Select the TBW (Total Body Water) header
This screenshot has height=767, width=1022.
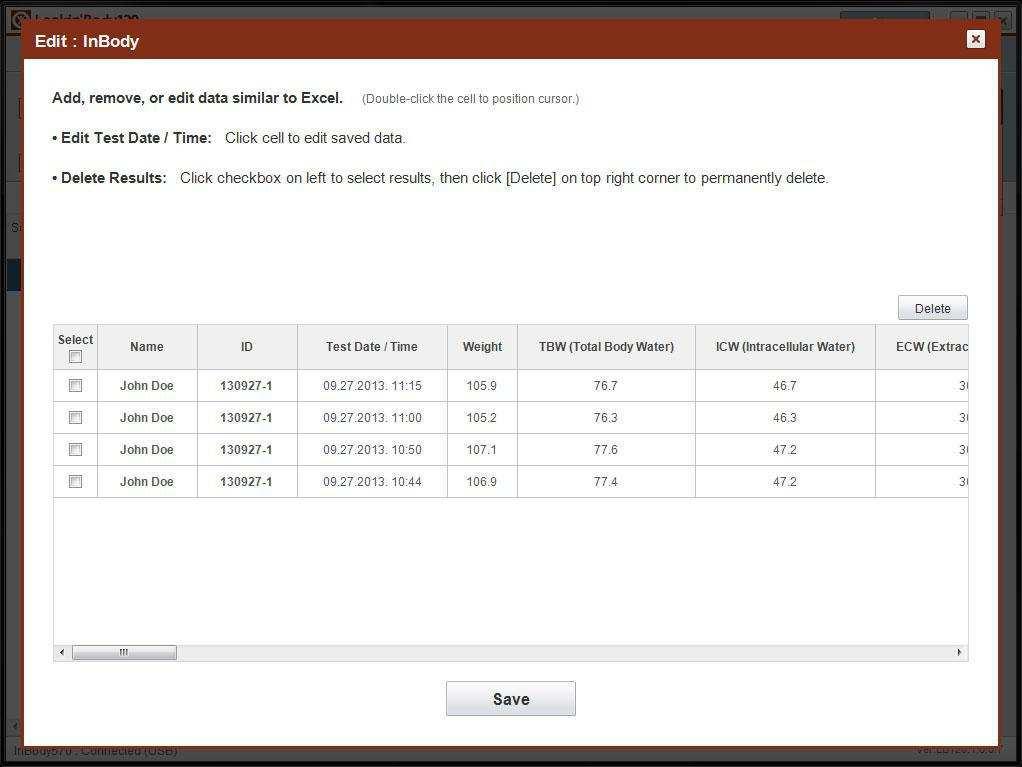(606, 347)
